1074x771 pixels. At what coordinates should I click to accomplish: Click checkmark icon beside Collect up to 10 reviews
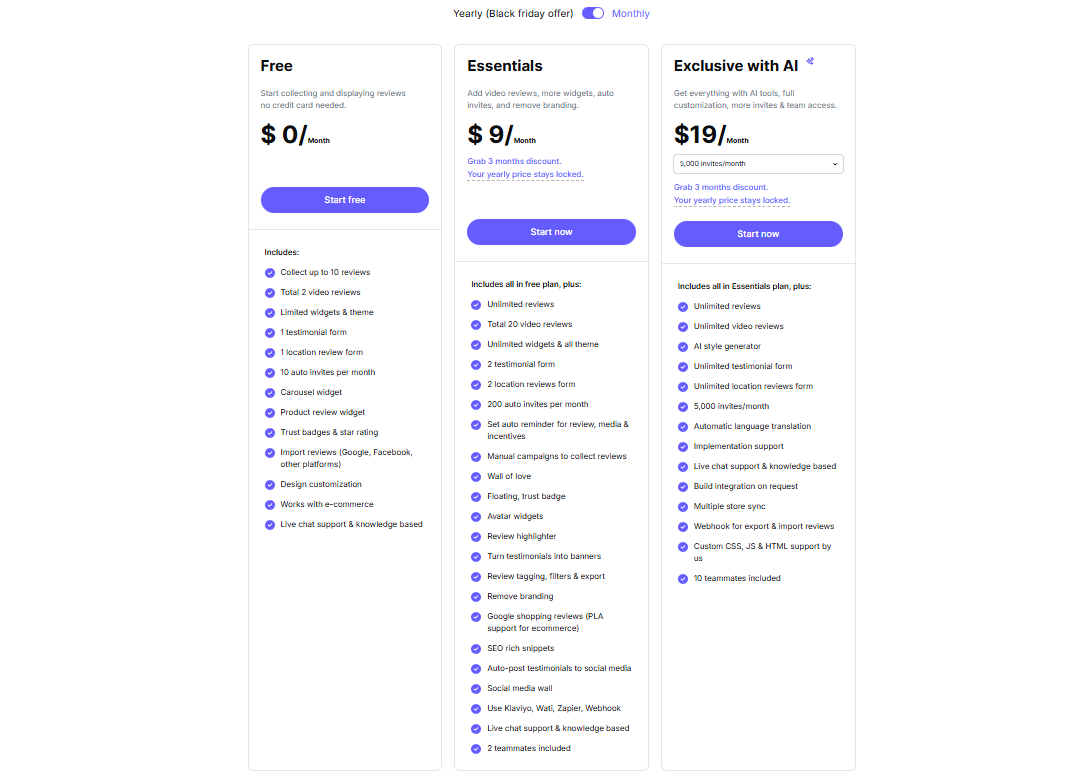pyautogui.click(x=270, y=273)
